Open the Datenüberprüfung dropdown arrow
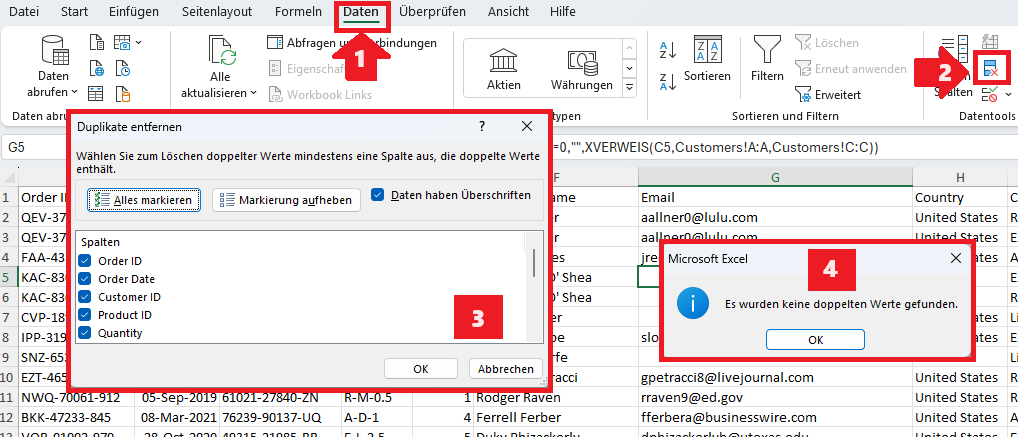The image size is (1018, 437). (x=1008, y=95)
